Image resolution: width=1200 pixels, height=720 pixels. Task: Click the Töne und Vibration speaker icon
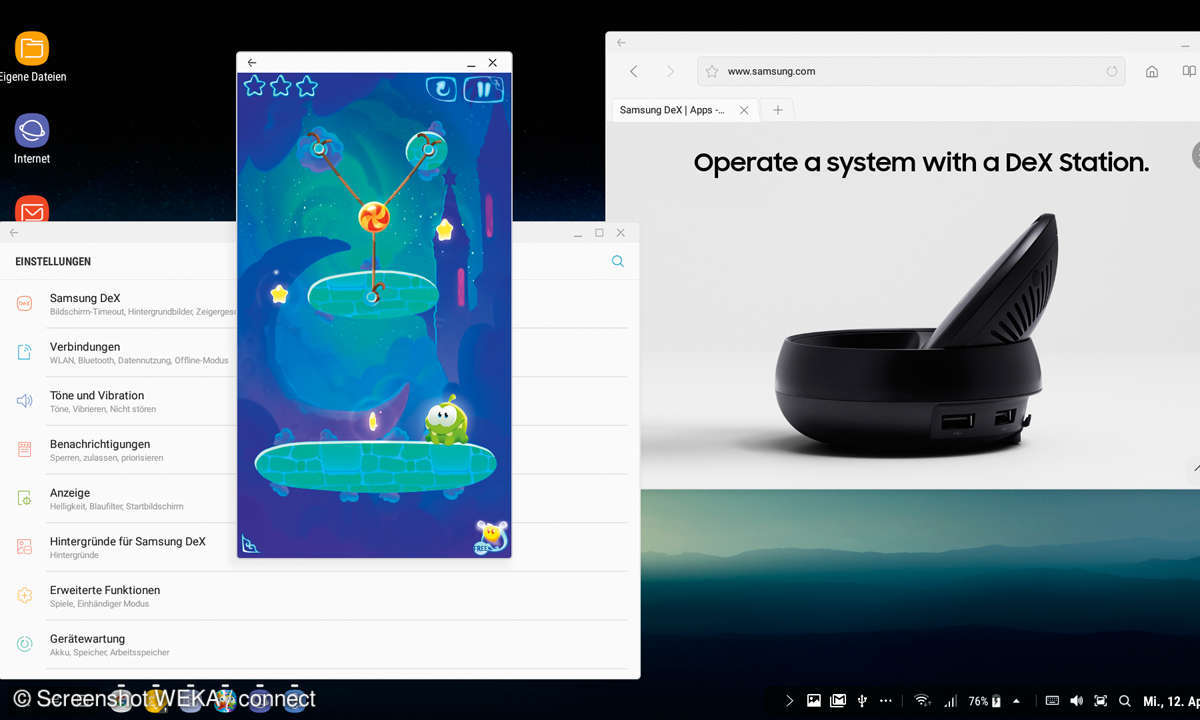tap(25, 401)
